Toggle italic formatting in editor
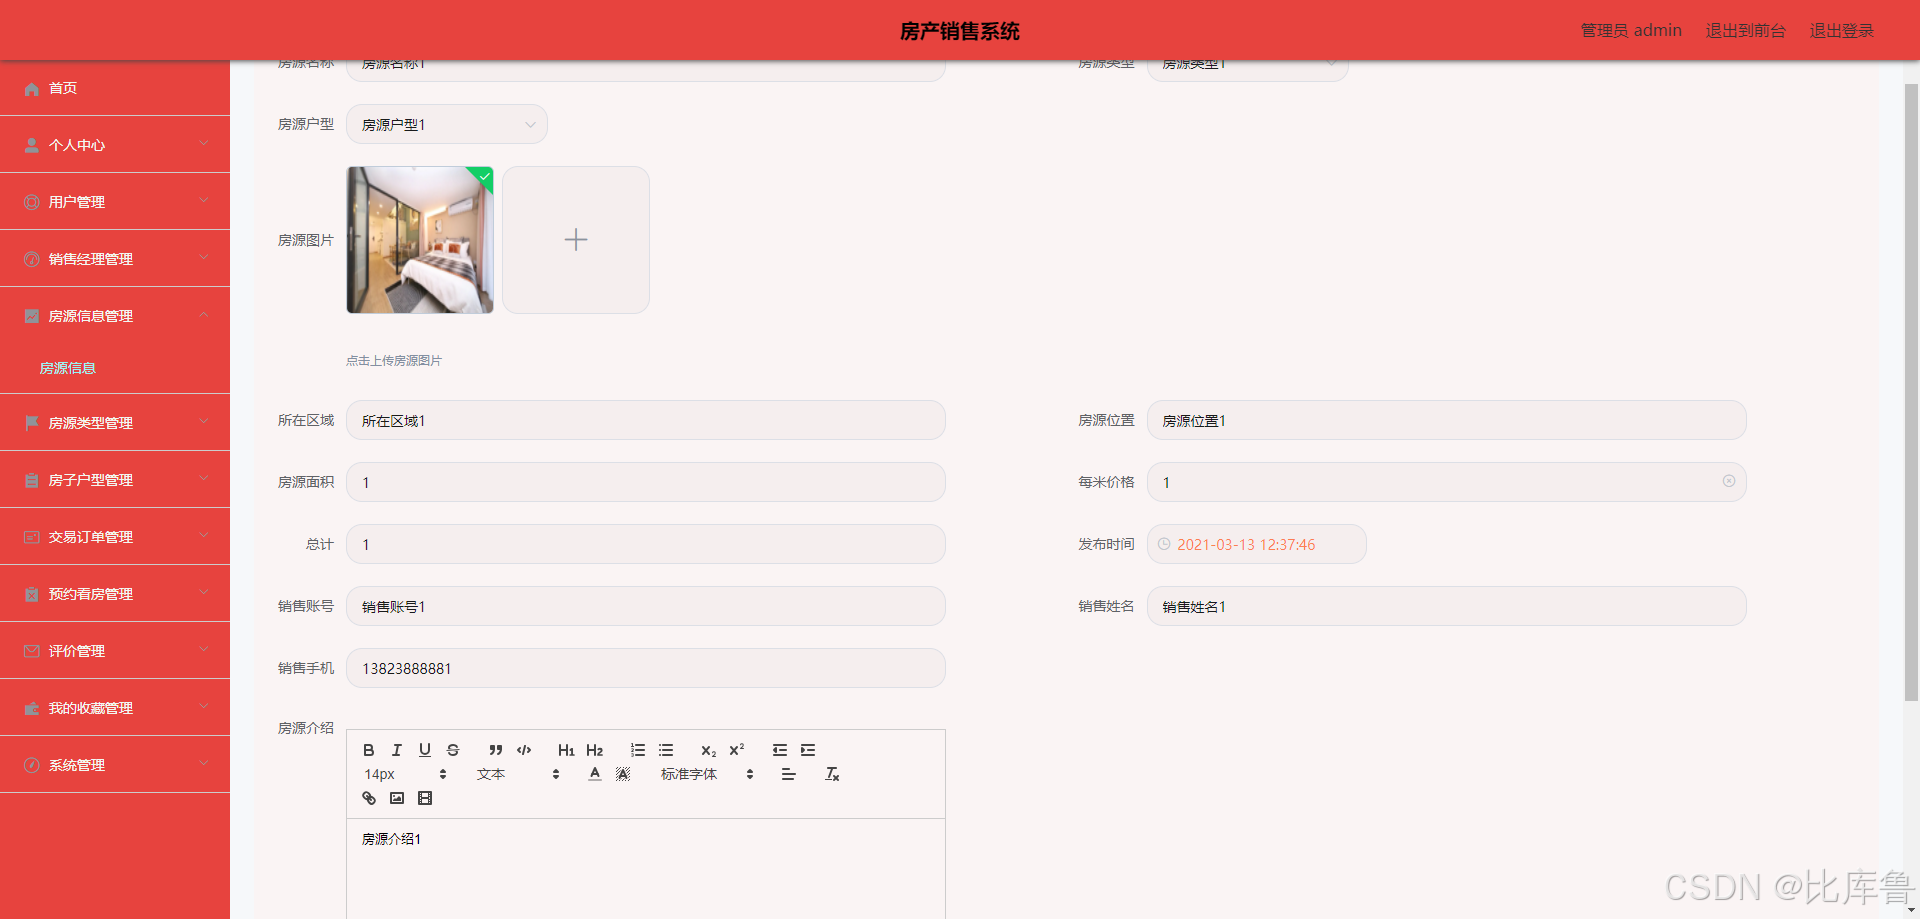Image resolution: width=1920 pixels, height=919 pixels. 397,750
